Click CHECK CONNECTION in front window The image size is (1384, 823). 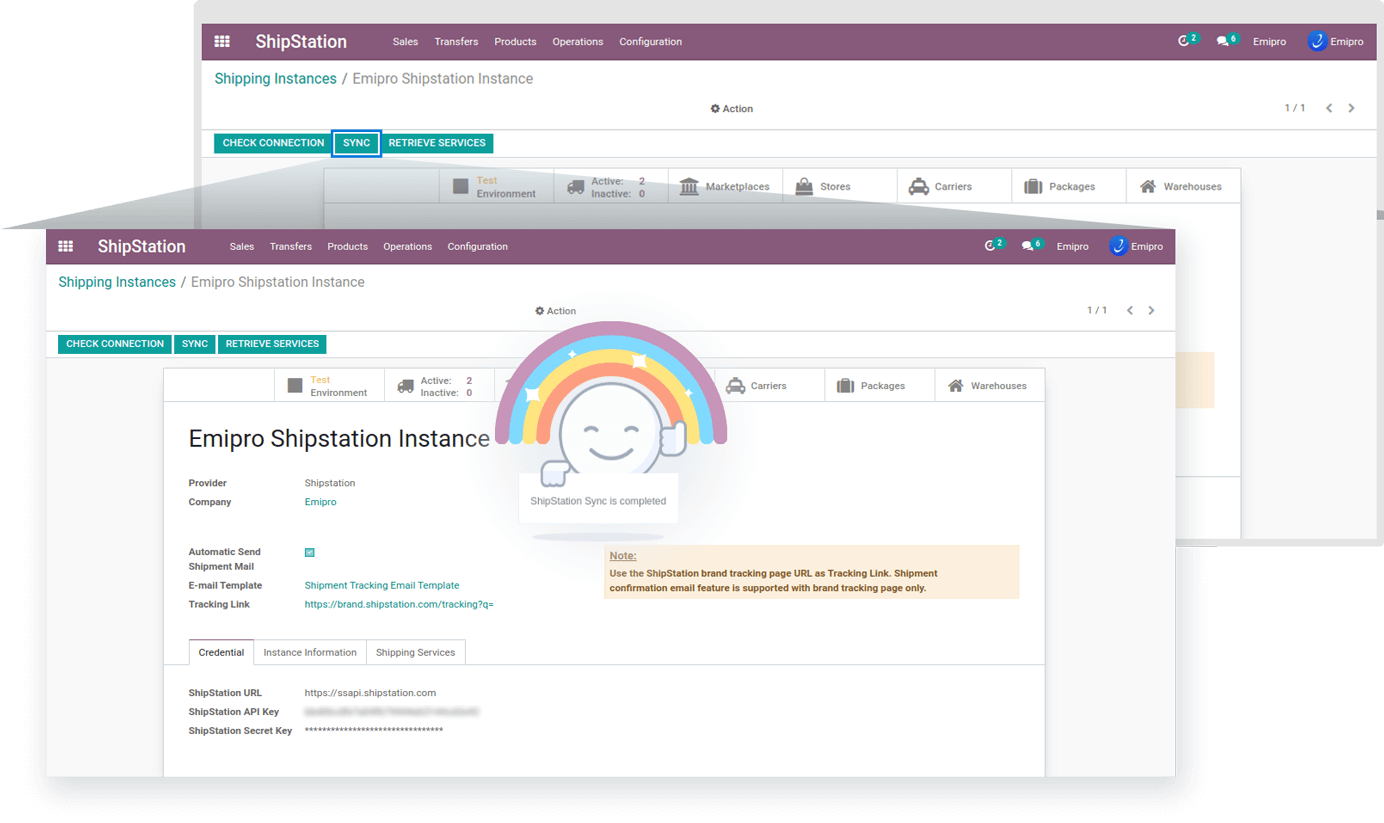point(115,344)
